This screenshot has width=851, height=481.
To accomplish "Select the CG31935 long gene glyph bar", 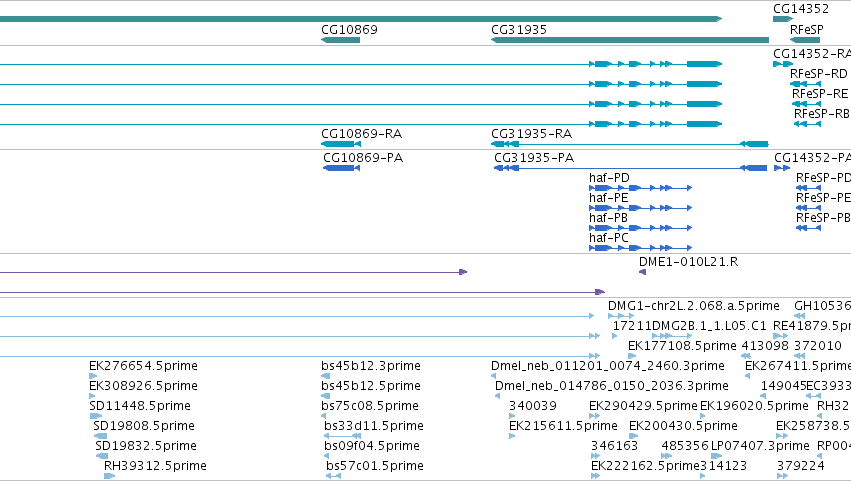I will click(x=630, y=40).
